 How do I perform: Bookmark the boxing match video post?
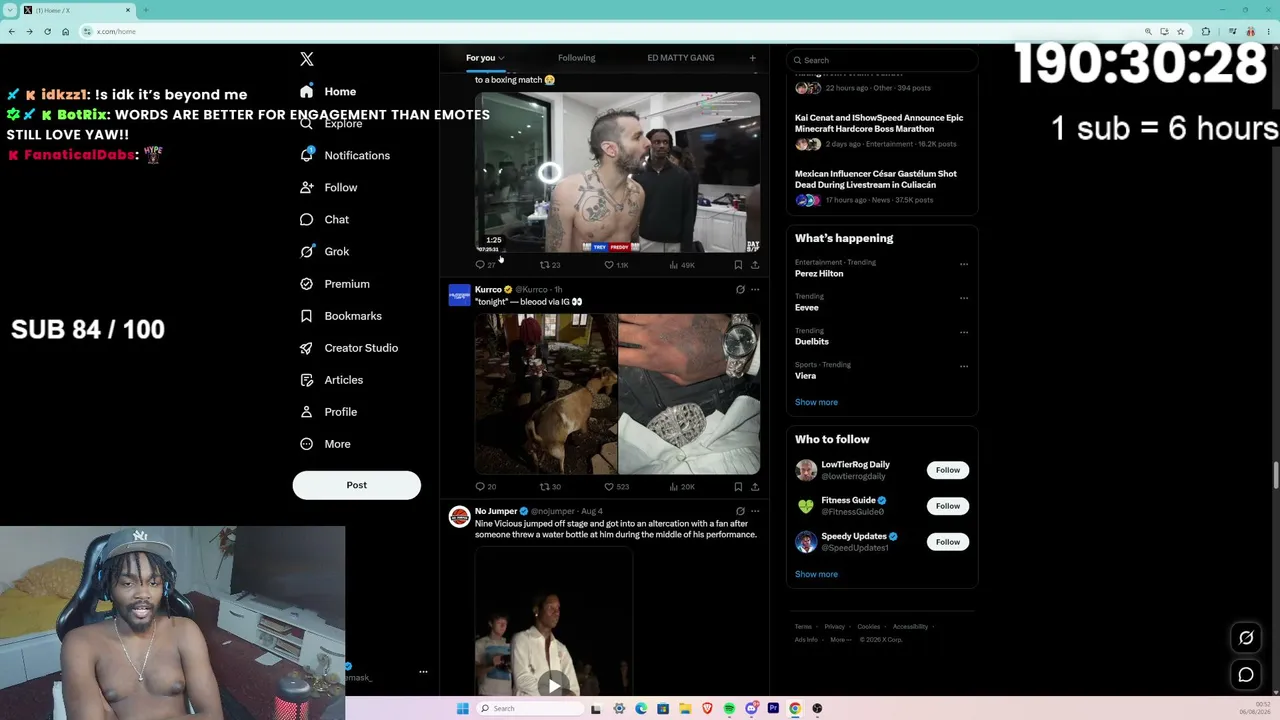coord(738,265)
